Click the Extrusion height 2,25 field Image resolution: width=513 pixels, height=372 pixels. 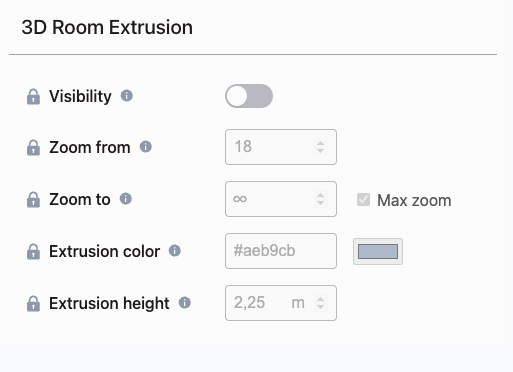pyautogui.click(x=281, y=303)
